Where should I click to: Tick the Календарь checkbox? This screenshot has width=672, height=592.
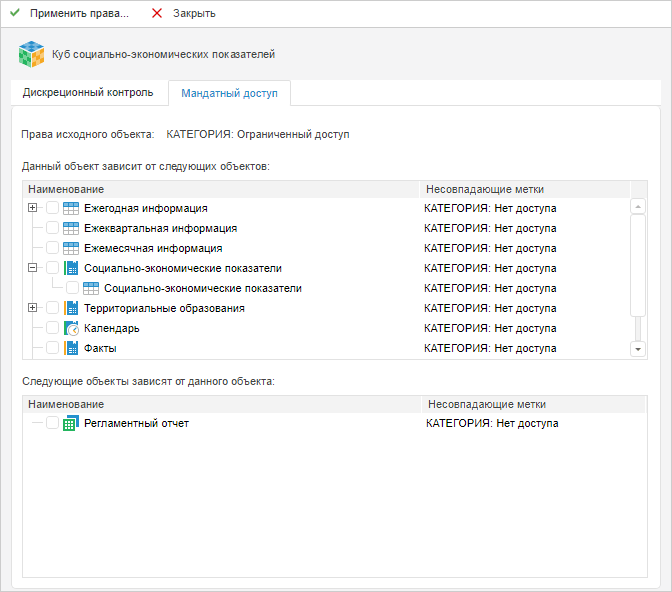pyautogui.click(x=53, y=328)
